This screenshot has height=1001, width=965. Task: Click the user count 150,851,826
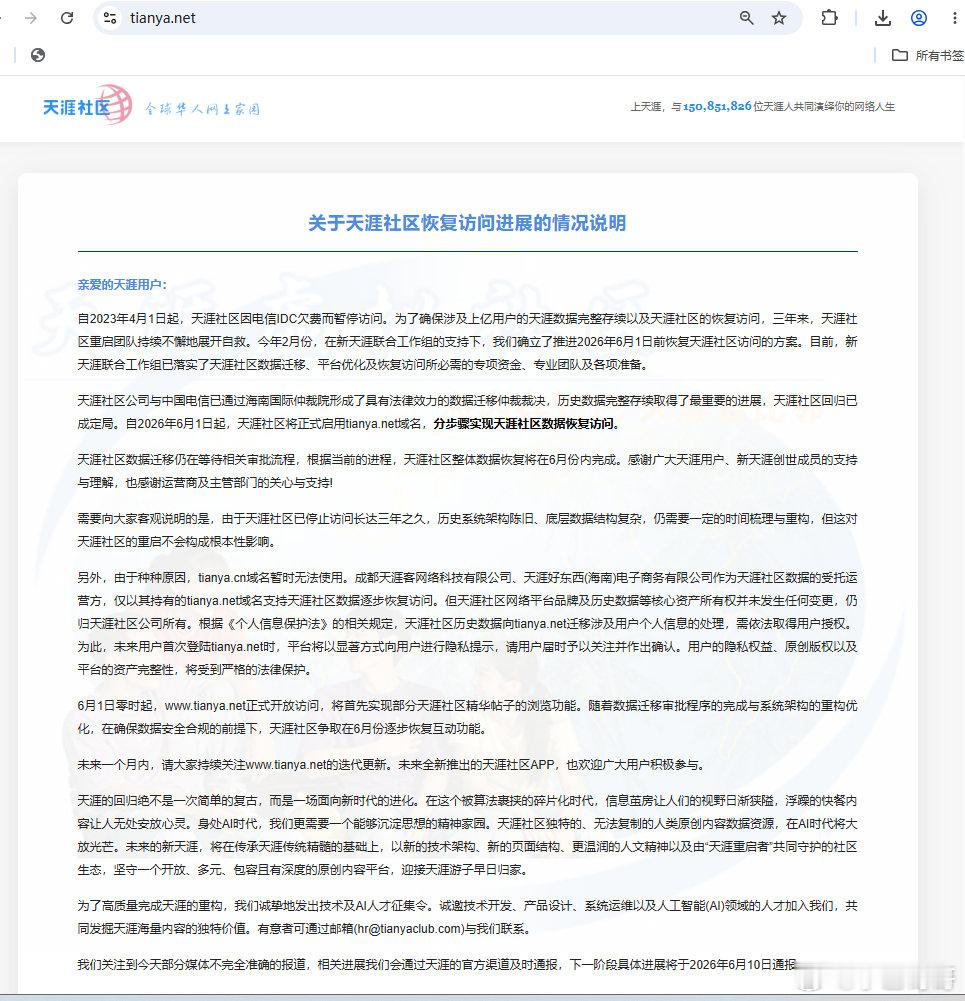click(717, 106)
